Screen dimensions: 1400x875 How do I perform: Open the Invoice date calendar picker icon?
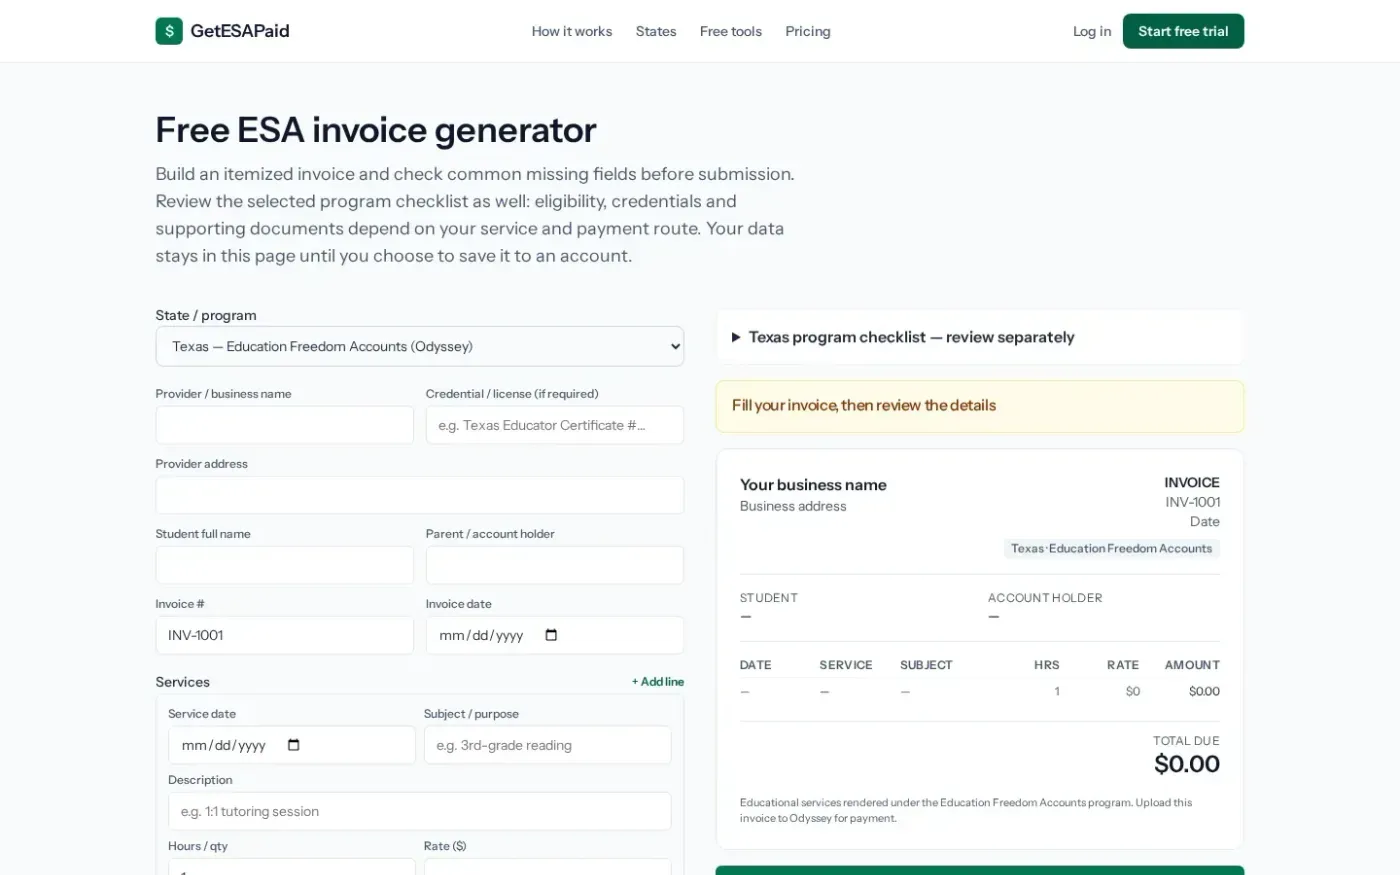pos(551,635)
